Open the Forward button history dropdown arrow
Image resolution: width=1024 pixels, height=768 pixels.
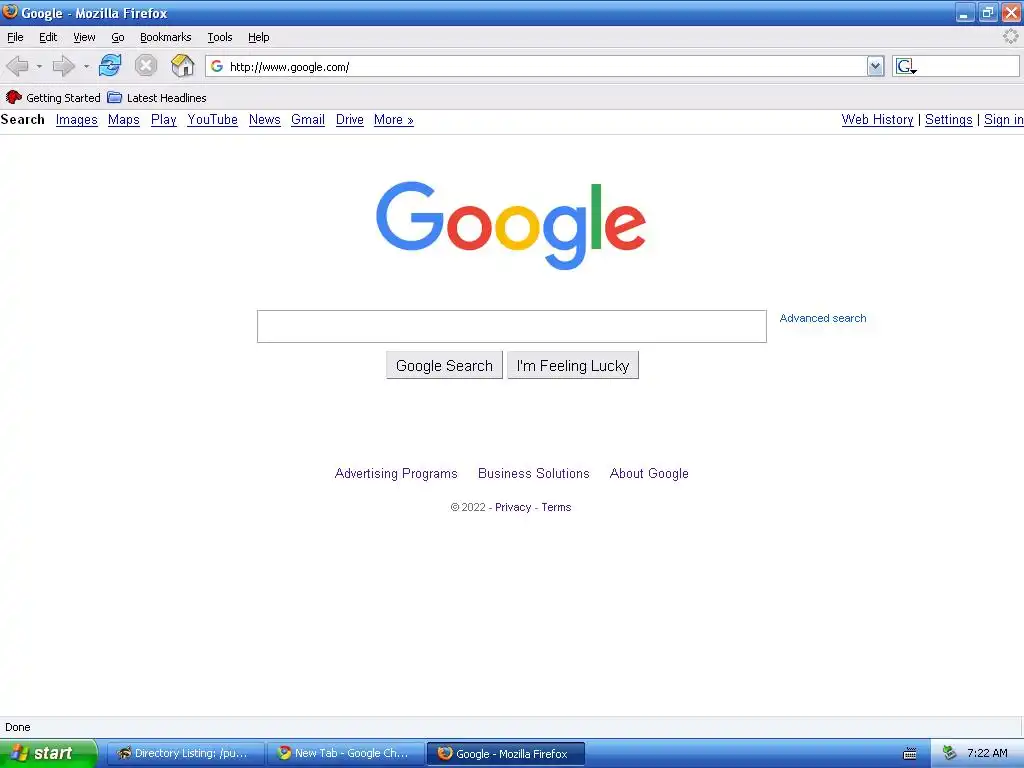(x=86, y=67)
